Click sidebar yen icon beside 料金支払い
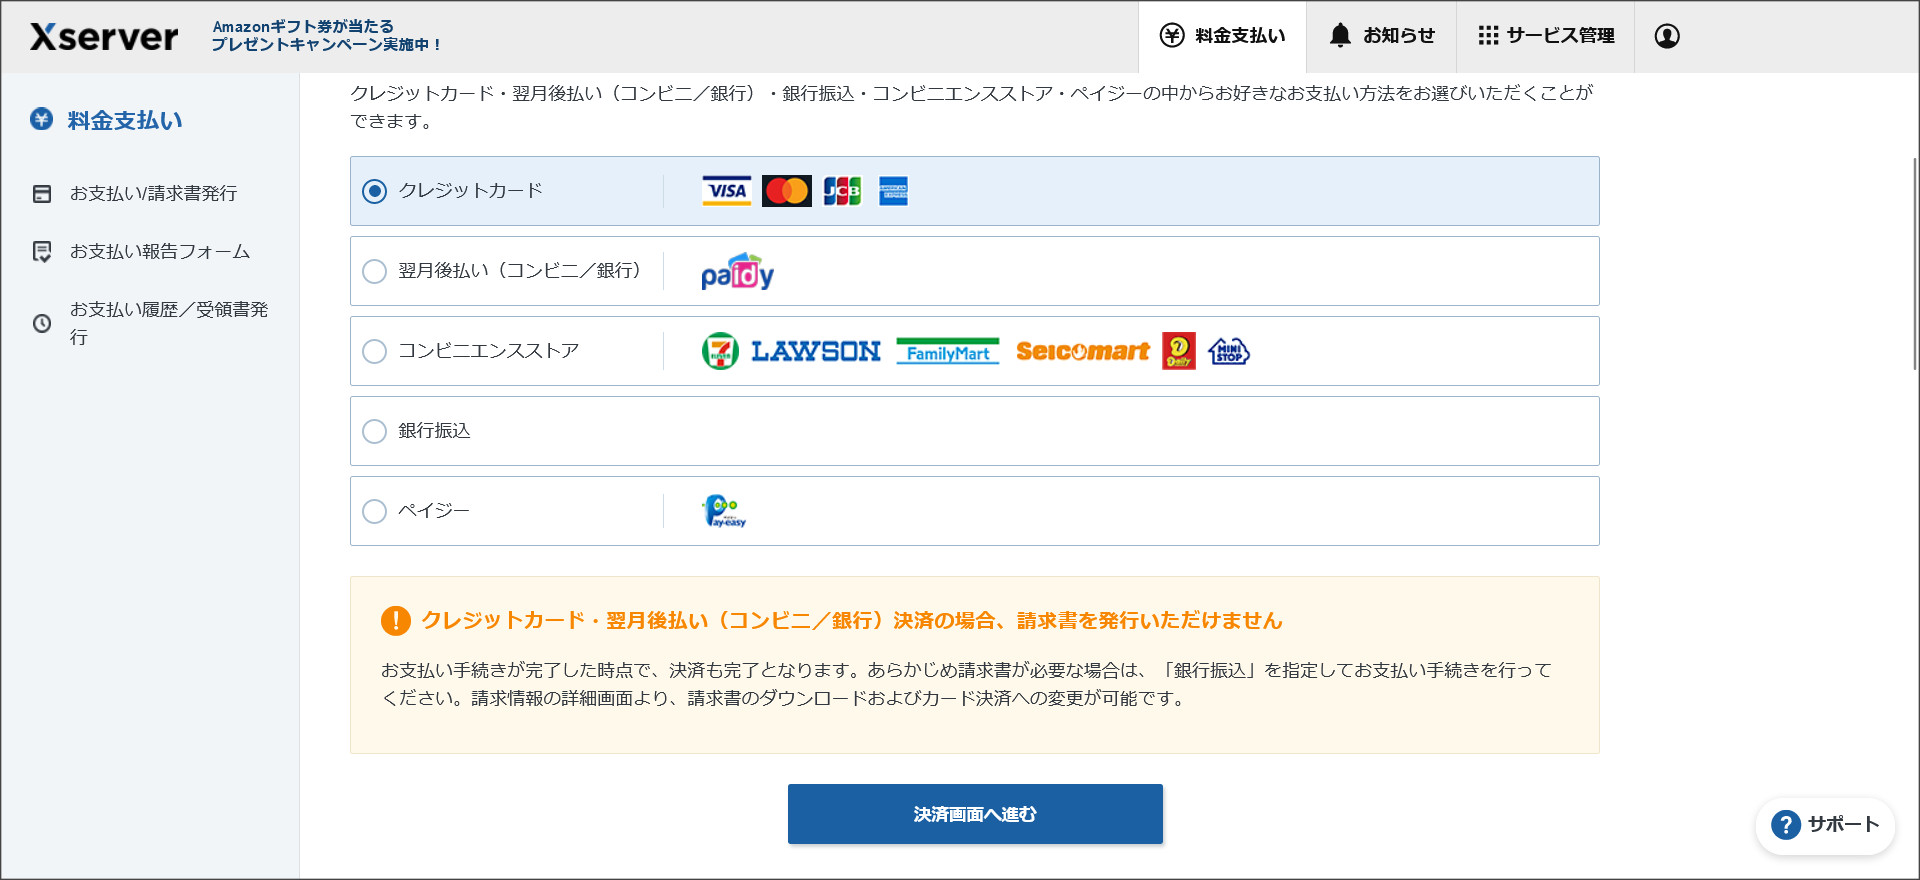1920x880 pixels. [x=41, y=119]
